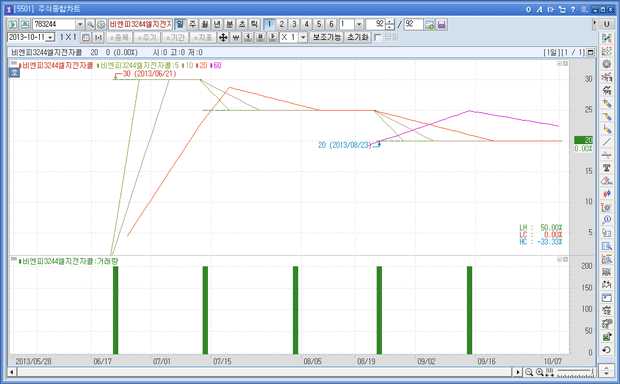Click the undo arrow icon in sidebar
Image resolution: width=620 pixels, height=384 pixels.
coord(607,350)
